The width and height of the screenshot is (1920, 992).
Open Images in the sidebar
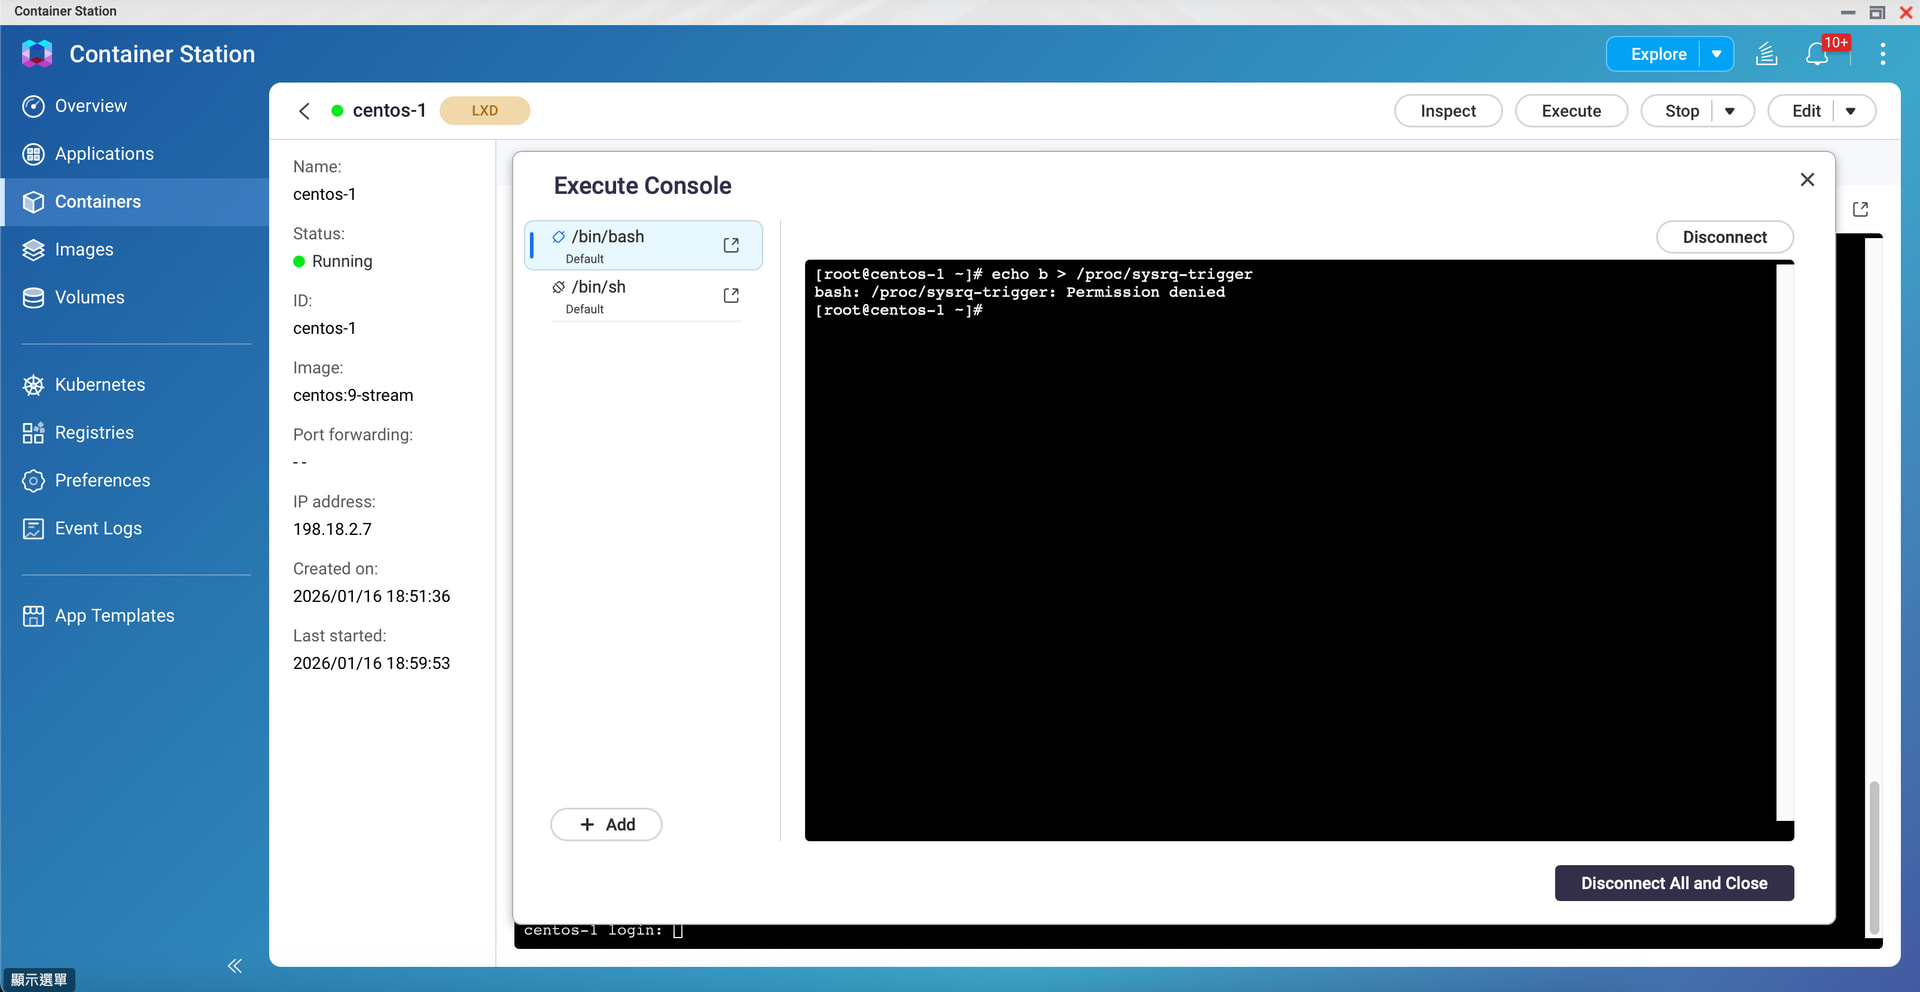[84, 250]
